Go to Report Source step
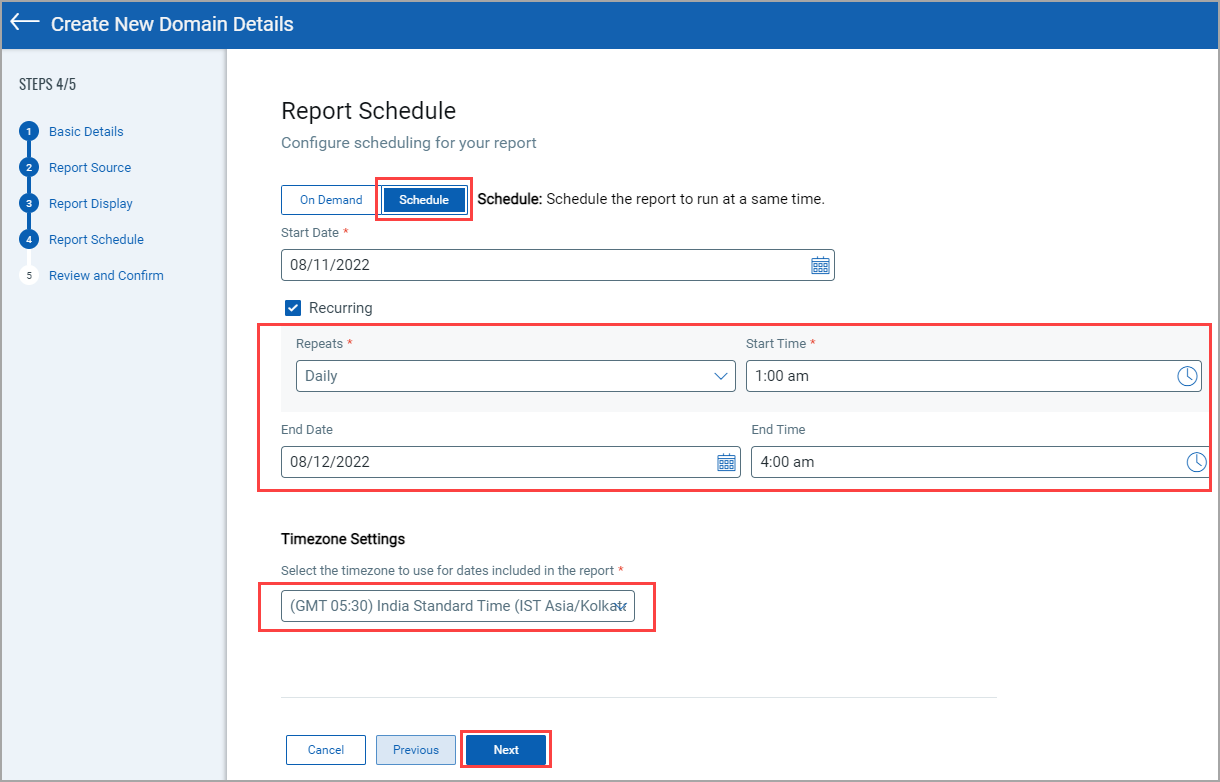The height and width of the screenshot is (782, 1220). (90, 168)
